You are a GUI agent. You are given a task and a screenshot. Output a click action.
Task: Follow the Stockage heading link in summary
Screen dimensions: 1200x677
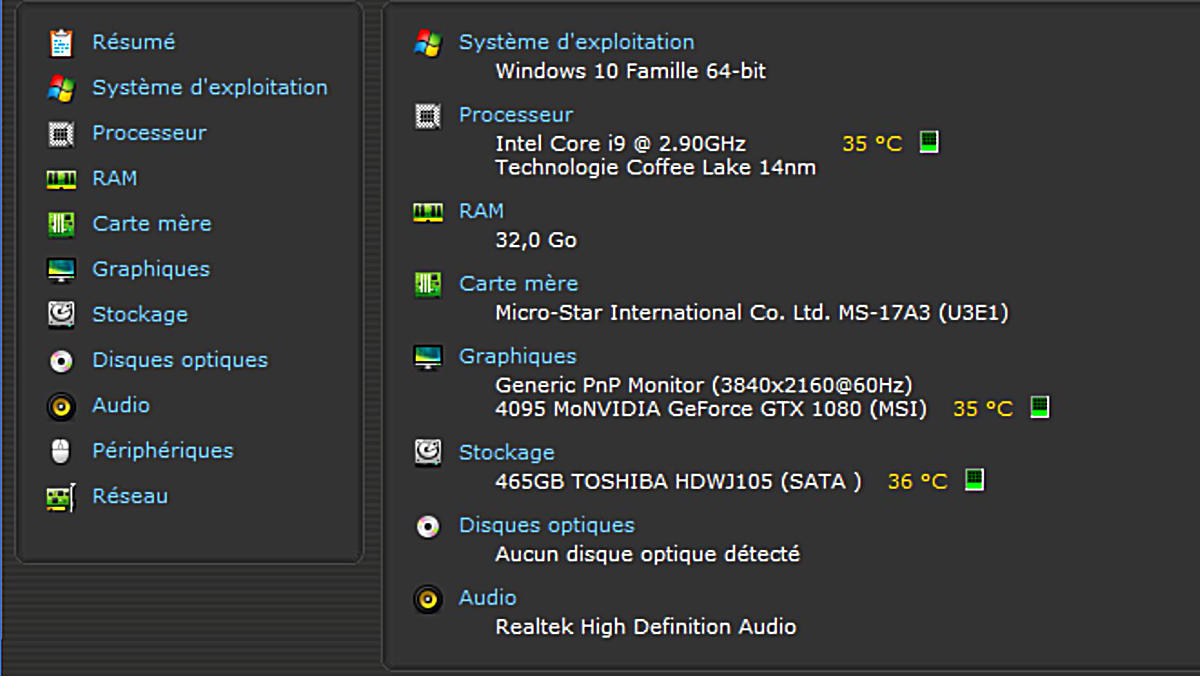click(x=507, y=453)
